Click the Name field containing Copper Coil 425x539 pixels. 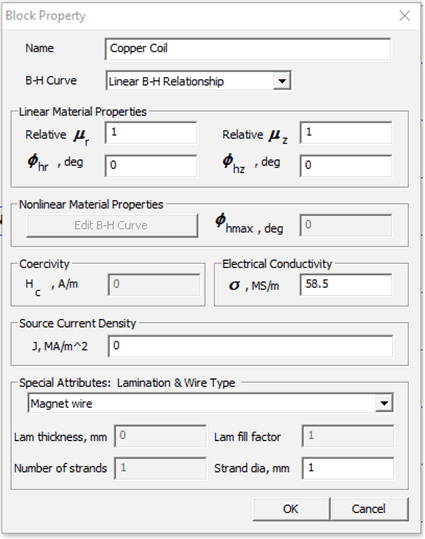pos(248,49)
